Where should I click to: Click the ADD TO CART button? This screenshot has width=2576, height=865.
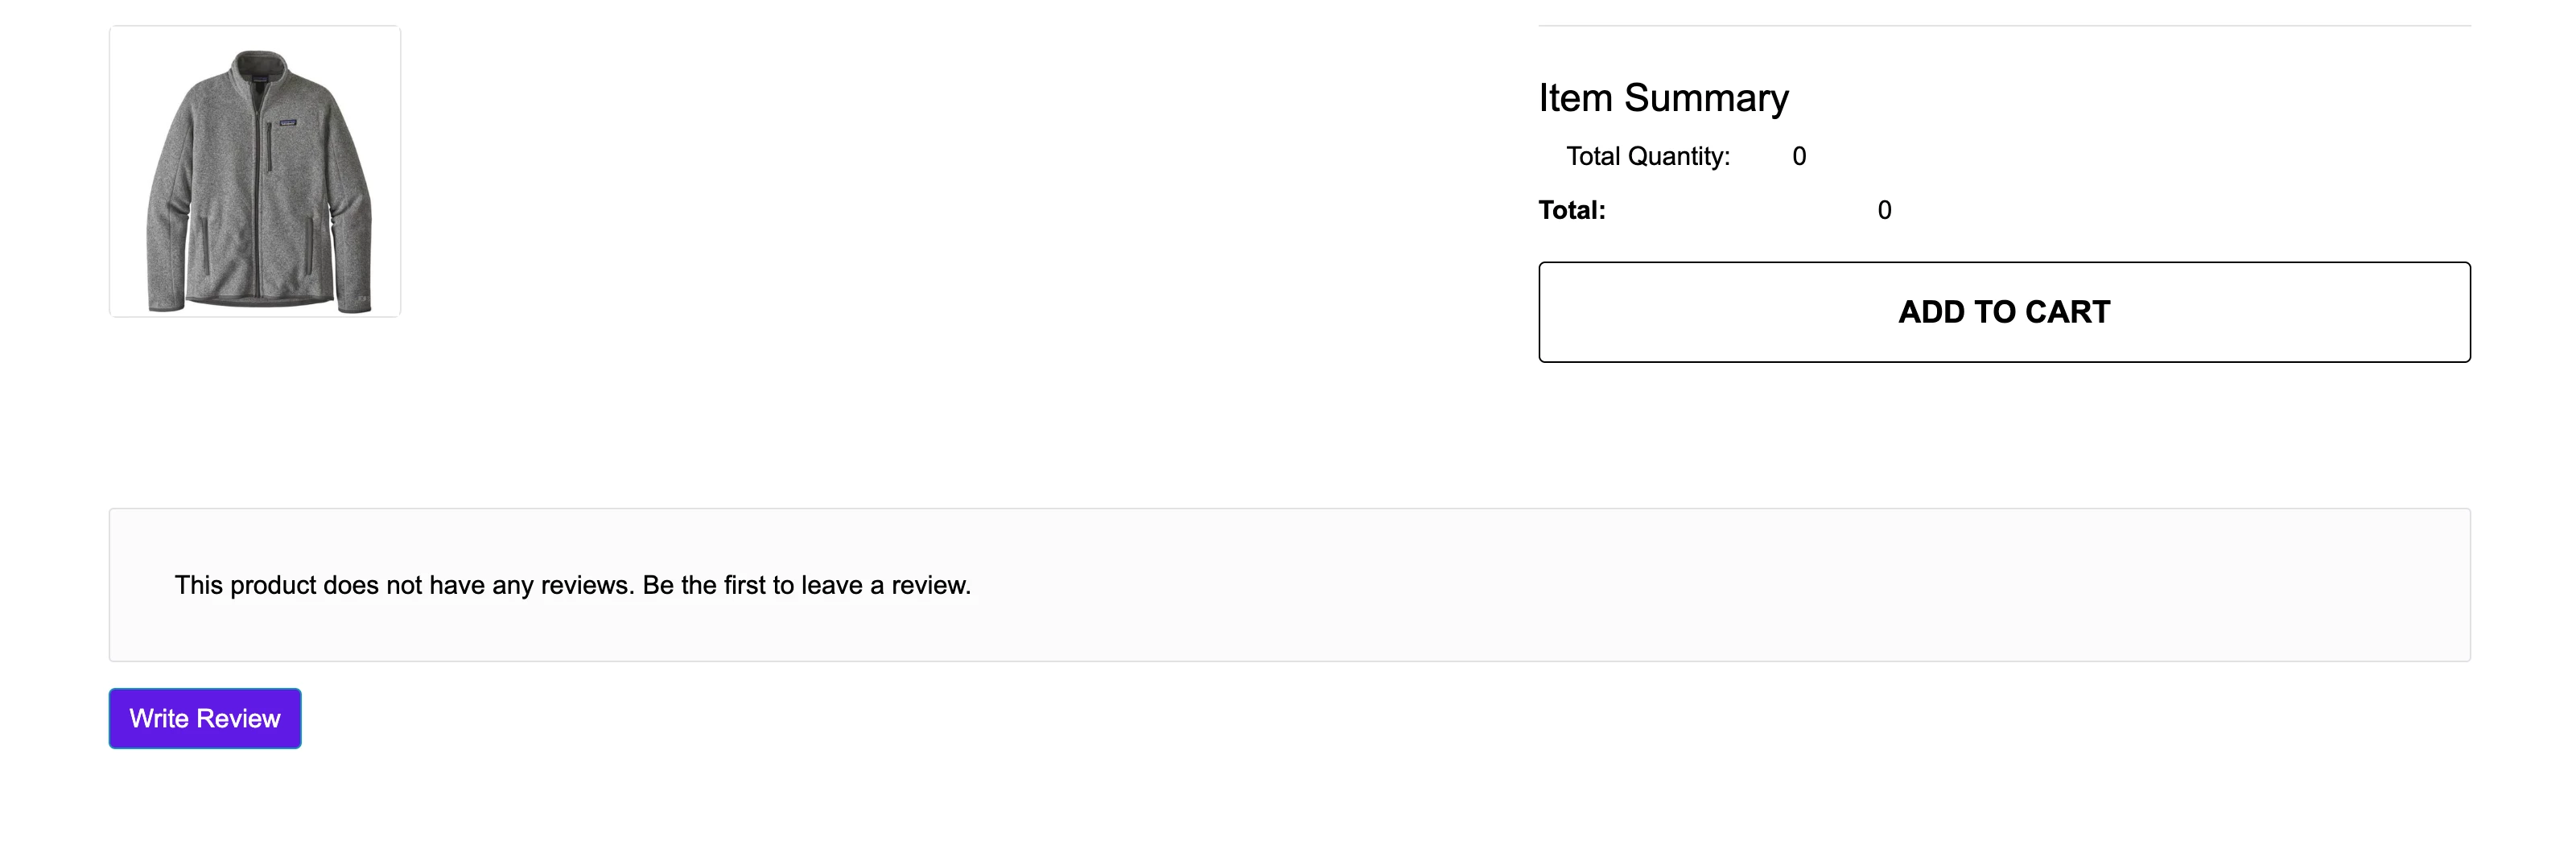[x=2004, y=312]
